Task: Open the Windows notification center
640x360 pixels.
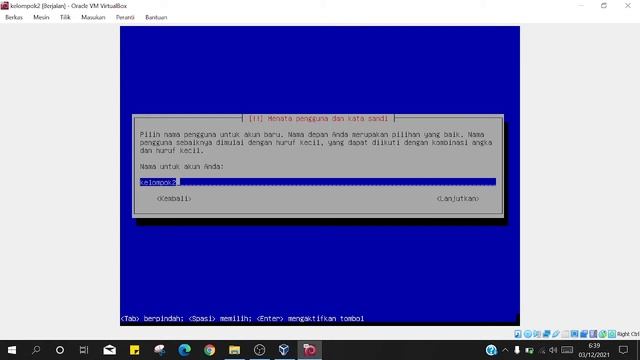Action: point(623,350)
